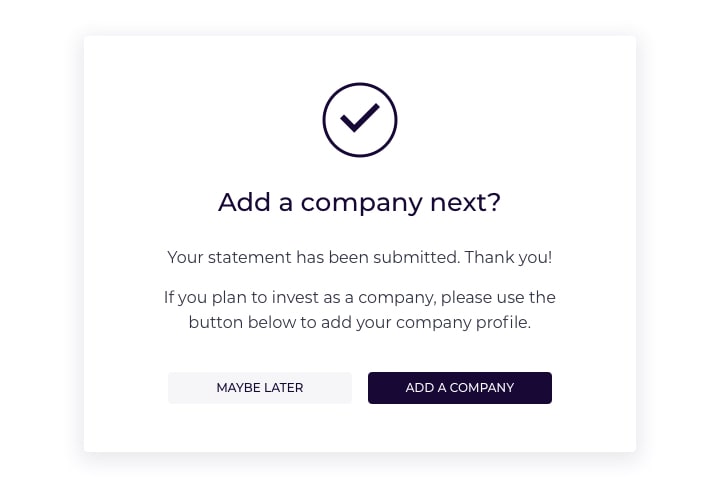Choose the dark purple Add a Company option

tap(460, 388)
